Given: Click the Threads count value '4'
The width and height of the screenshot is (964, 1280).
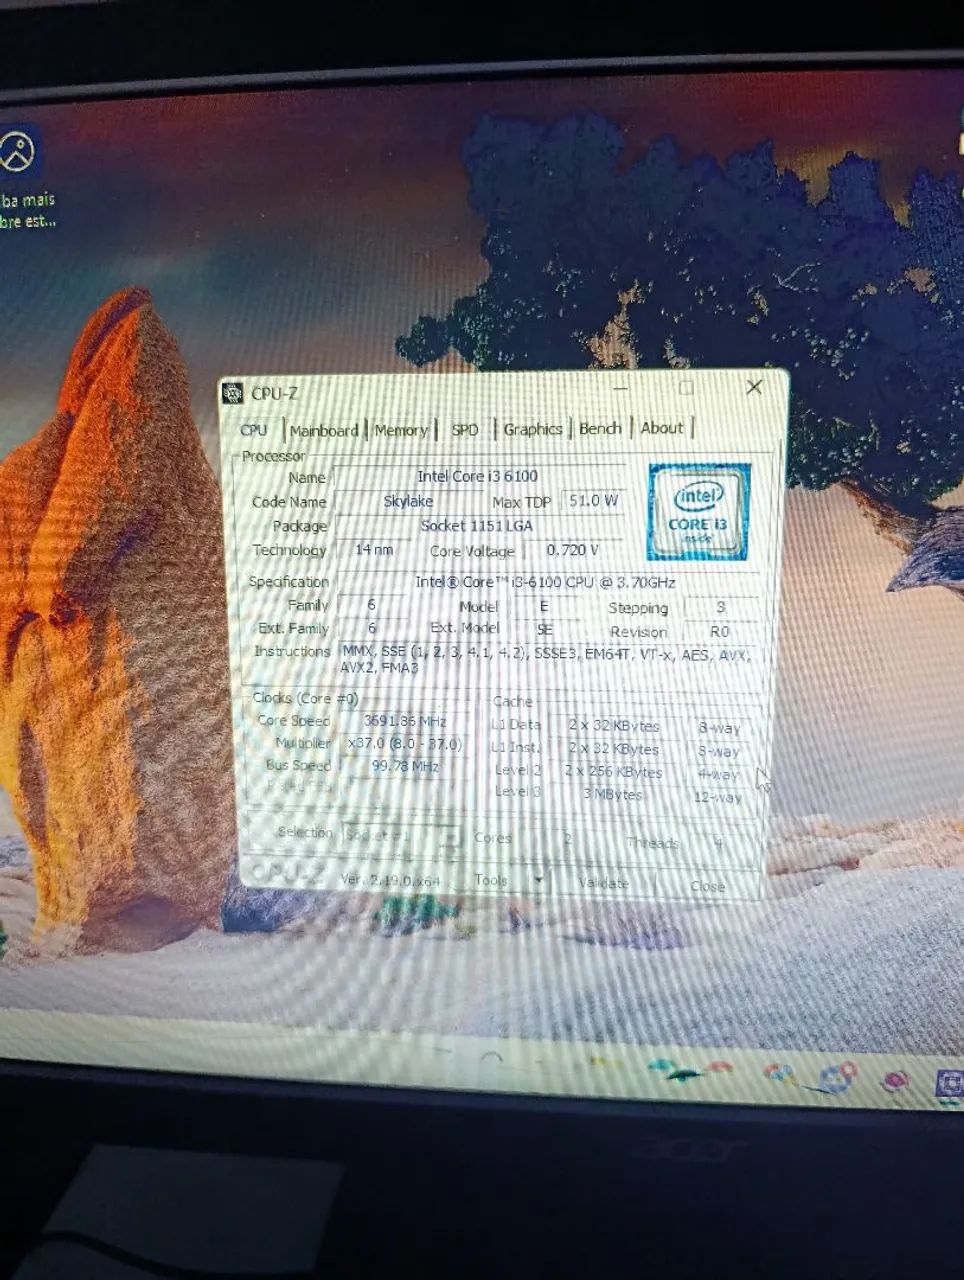Looking at the screenshot, I should [718, 844].
